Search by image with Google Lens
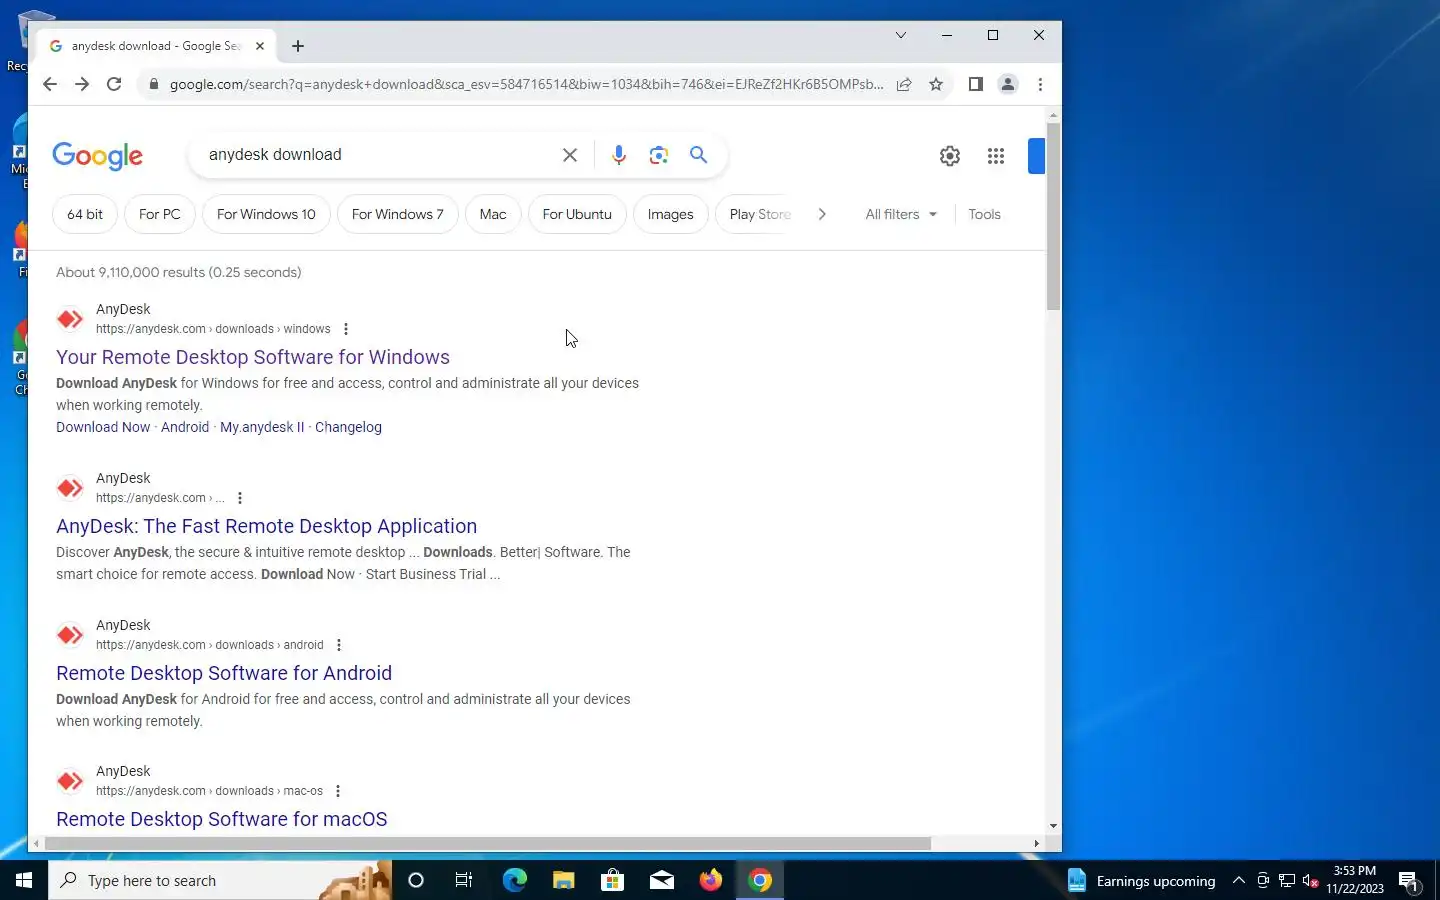The width and height of the screenshot is (1440, 900). click(658, 155)
